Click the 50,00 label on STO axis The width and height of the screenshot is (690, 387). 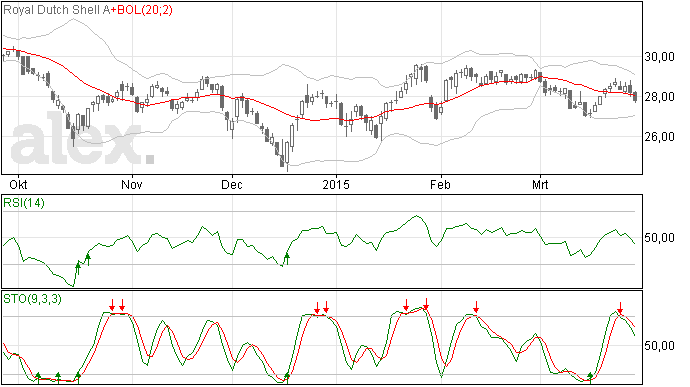(x=659, y=346)
